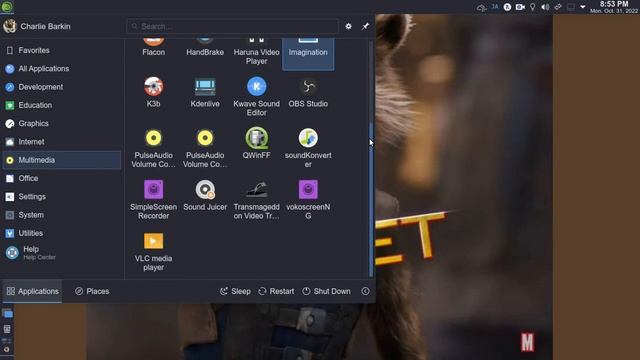640x360 pixels.
Task: Click the Shut Down button
Action: 327,291
